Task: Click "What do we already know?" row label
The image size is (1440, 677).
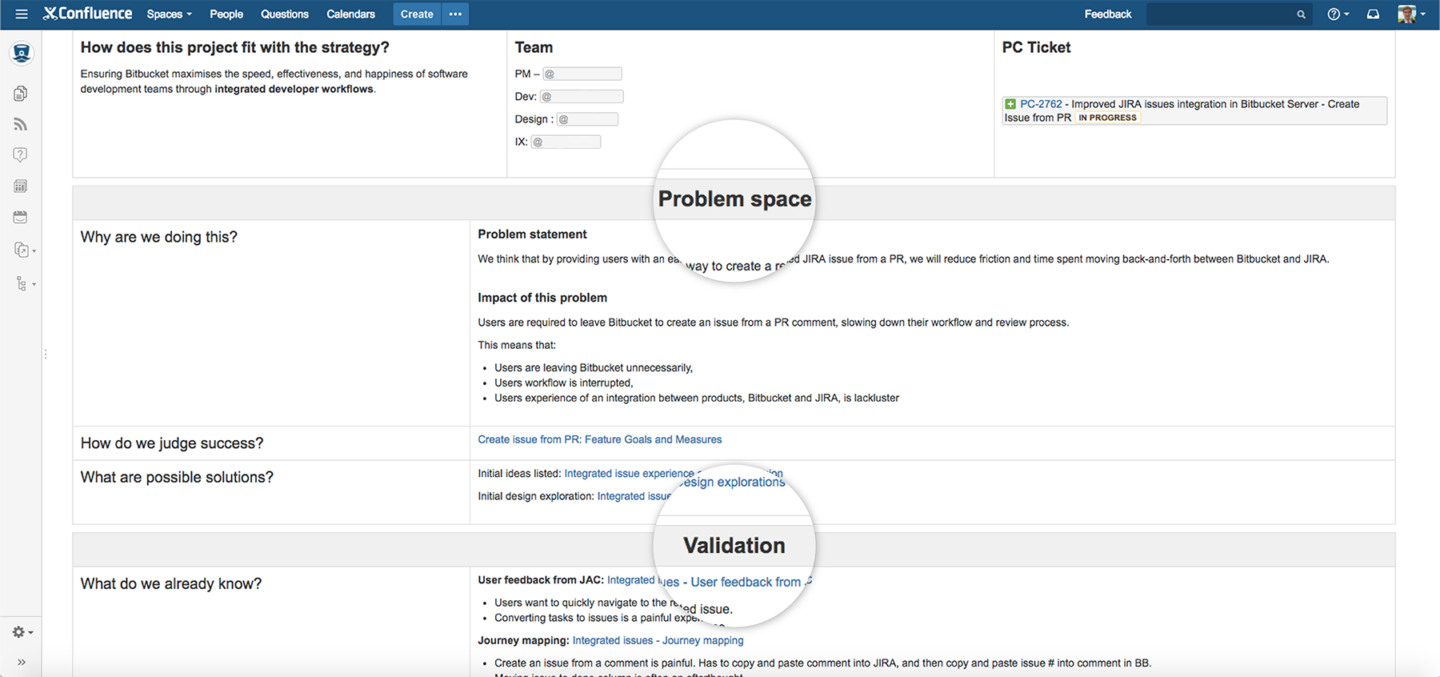Action: pos(171,583)
